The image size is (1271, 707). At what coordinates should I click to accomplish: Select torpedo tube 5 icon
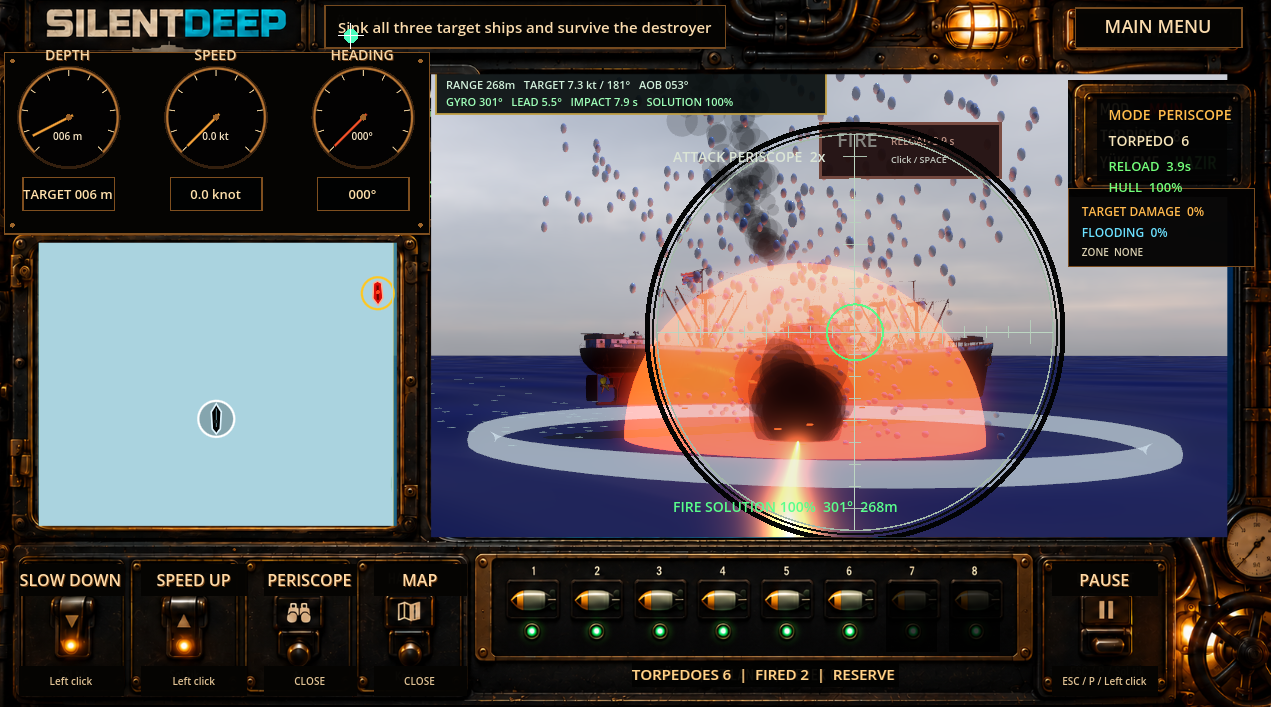(787, 600)
